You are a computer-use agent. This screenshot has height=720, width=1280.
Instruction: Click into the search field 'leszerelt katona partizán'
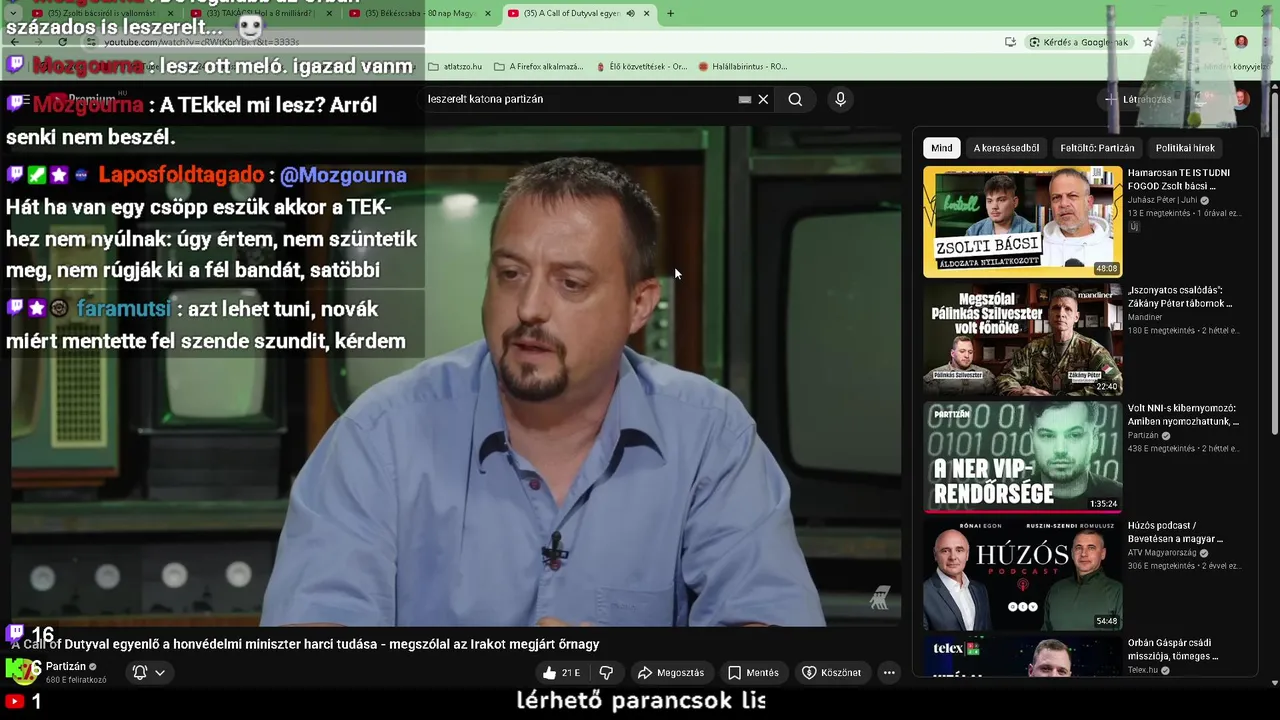click(x=580, y=99)
